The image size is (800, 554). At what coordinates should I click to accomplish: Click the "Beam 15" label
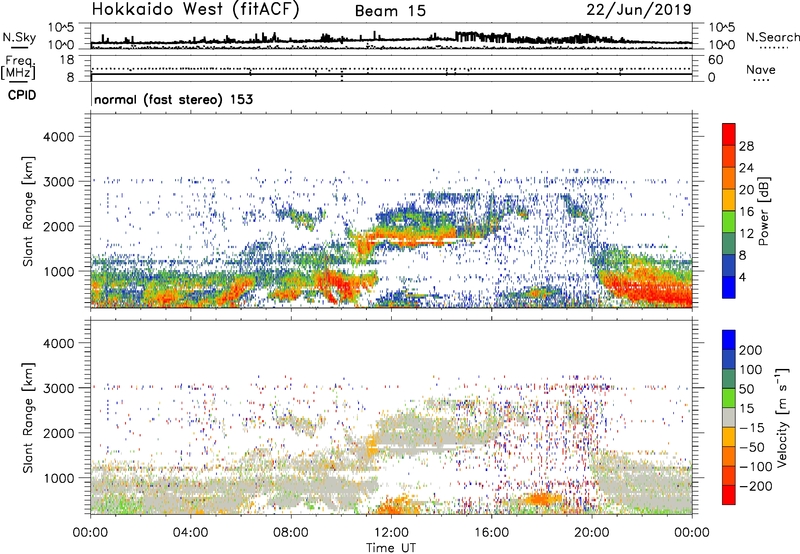coord(390,11)
